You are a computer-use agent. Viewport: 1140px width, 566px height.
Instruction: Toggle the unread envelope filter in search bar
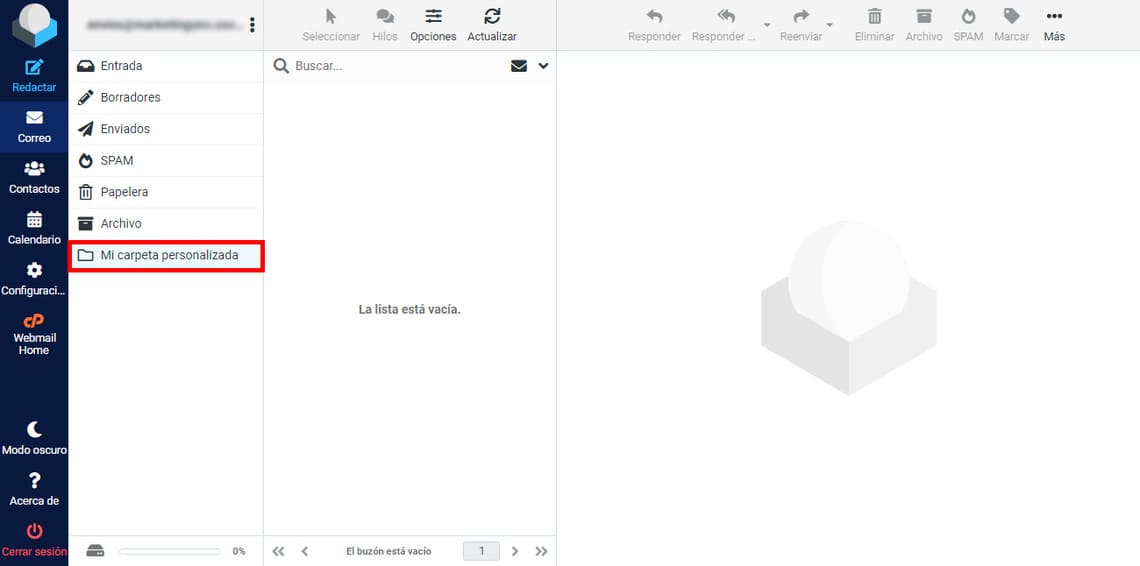tap(519, 66)
